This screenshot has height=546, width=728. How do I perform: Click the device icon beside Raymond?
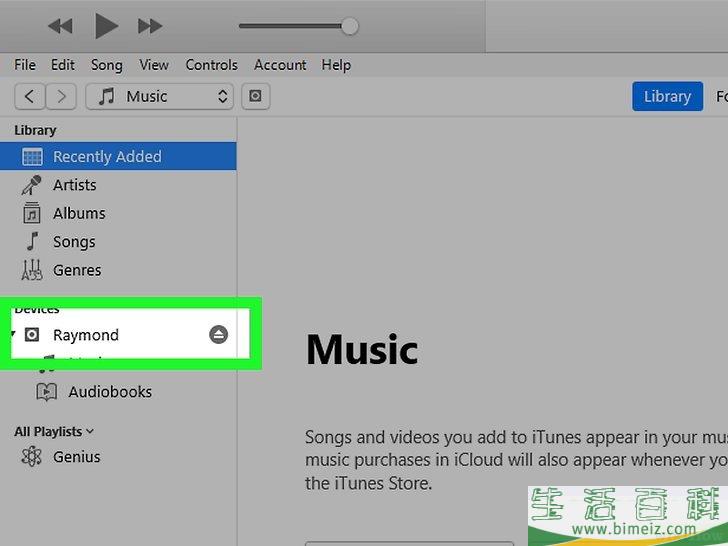[32, 335]
